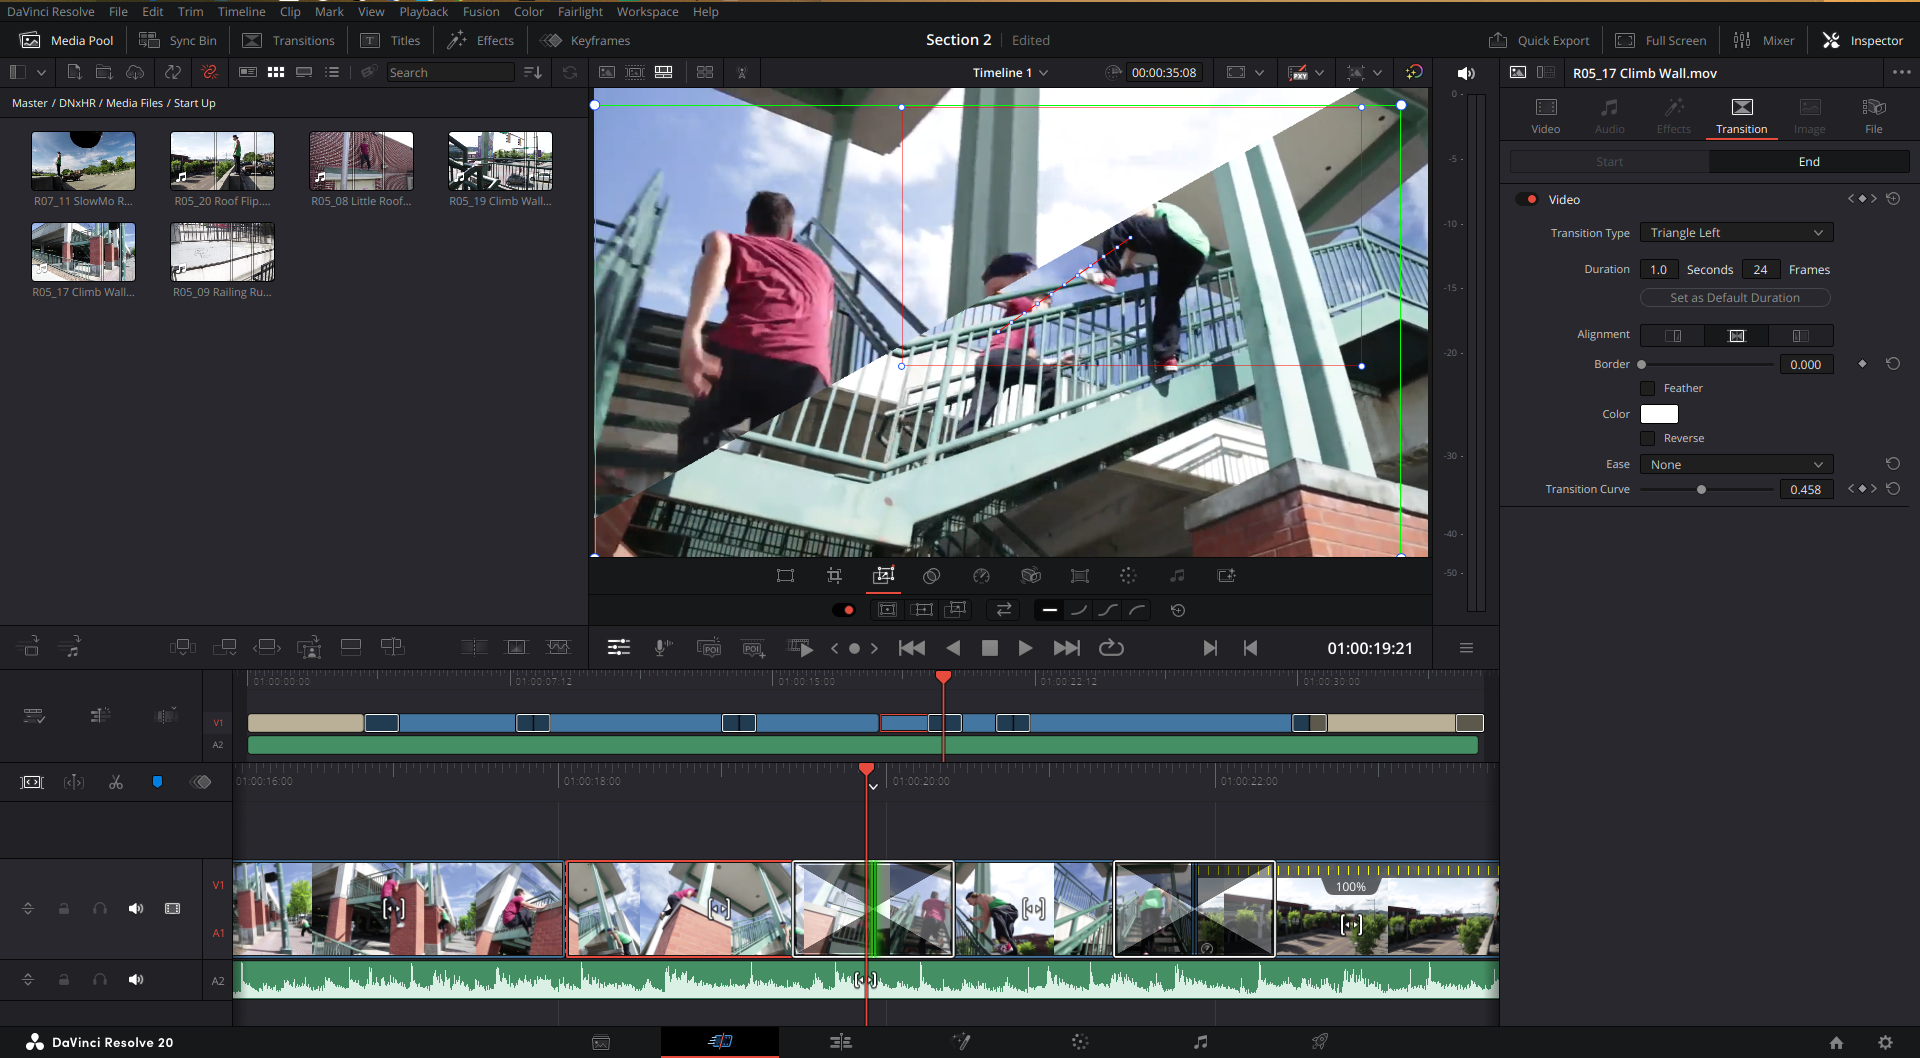Screen dimensions: 1920x1058
Task: Click the Crop tool below the viewer
Action: (x=834, y=576)
